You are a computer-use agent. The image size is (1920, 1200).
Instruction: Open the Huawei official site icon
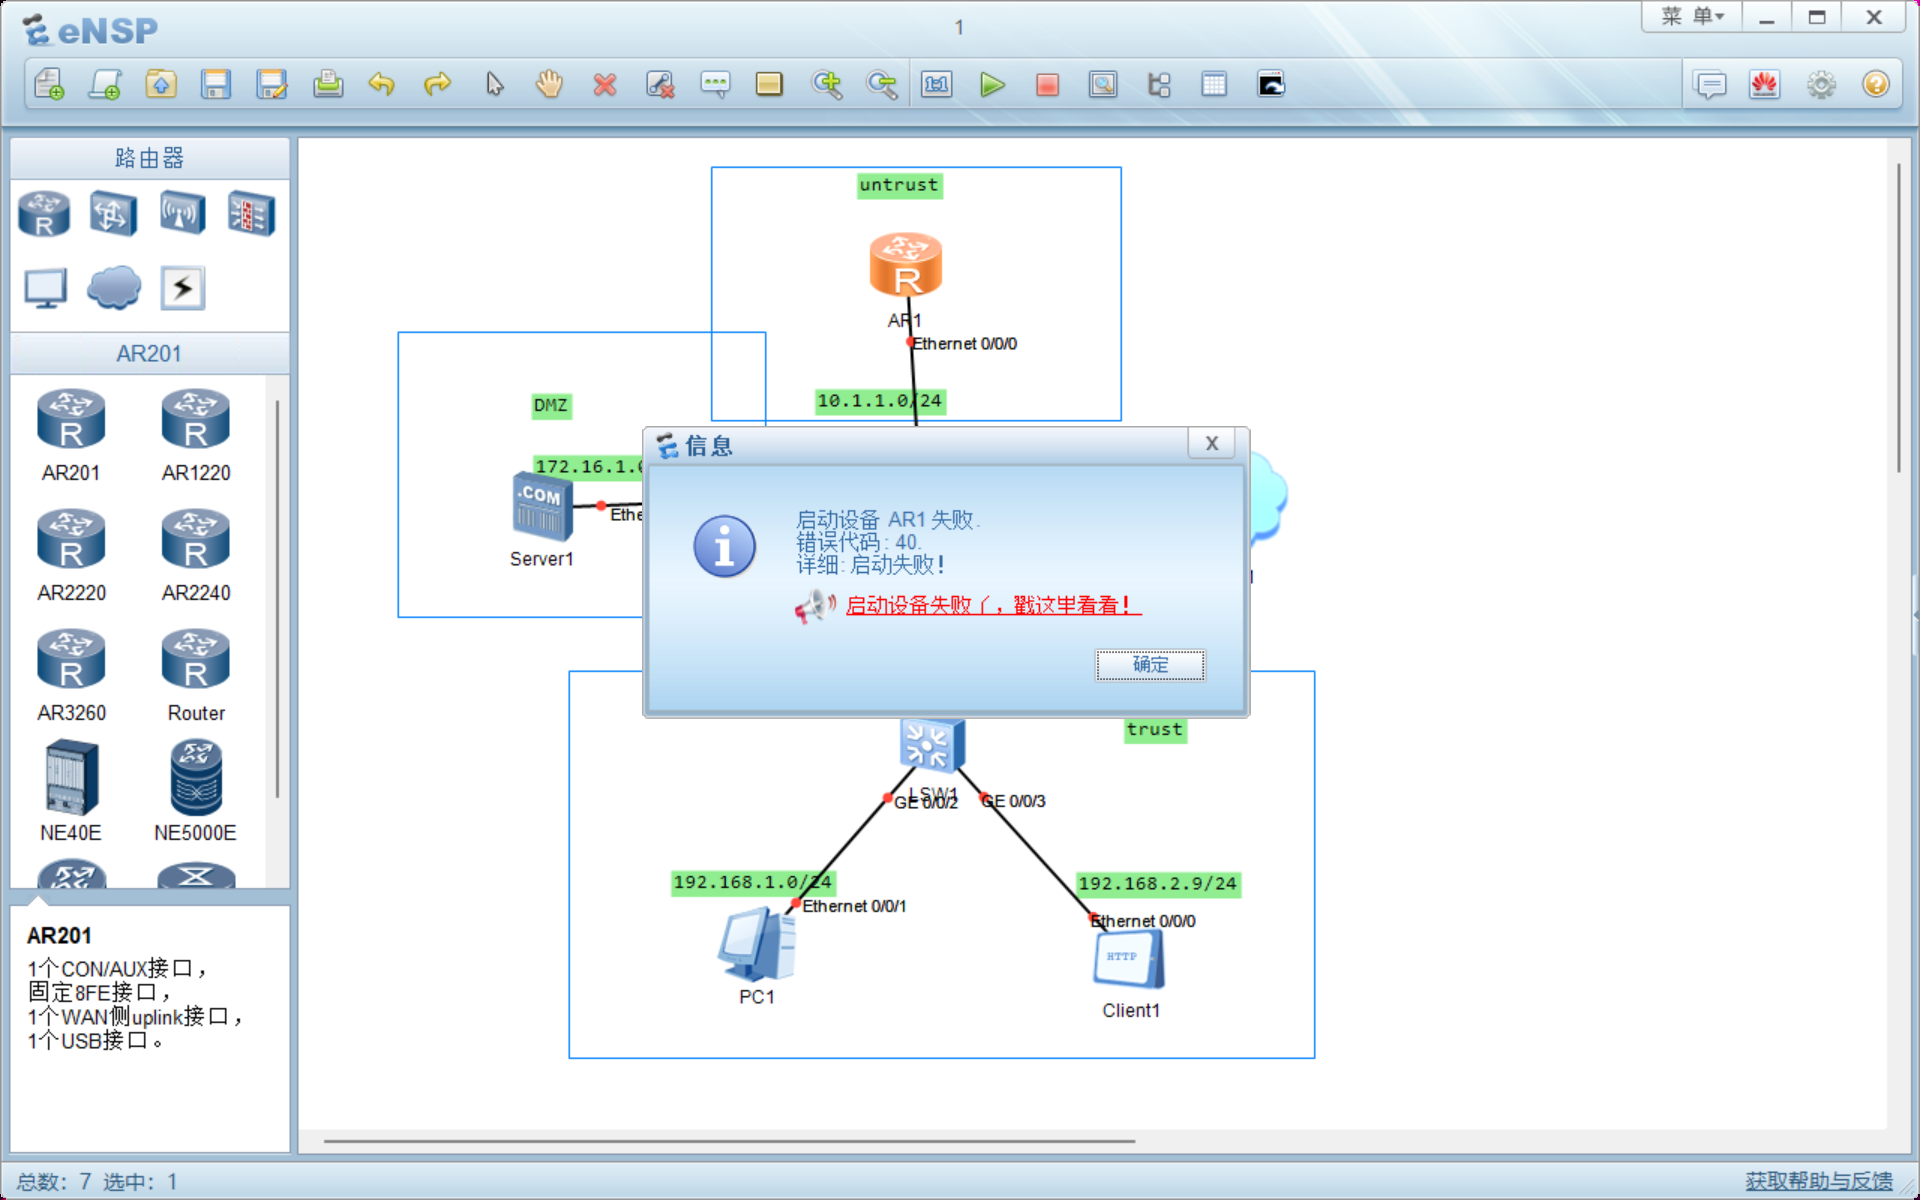pos(1764,85)
